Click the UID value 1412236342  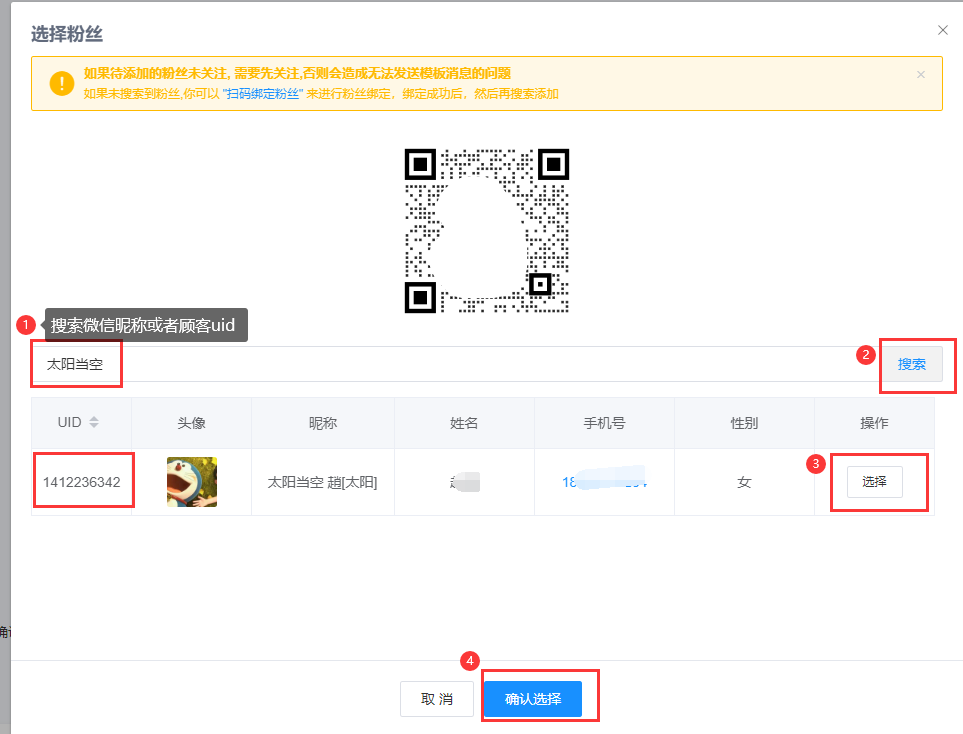(82, 482)
